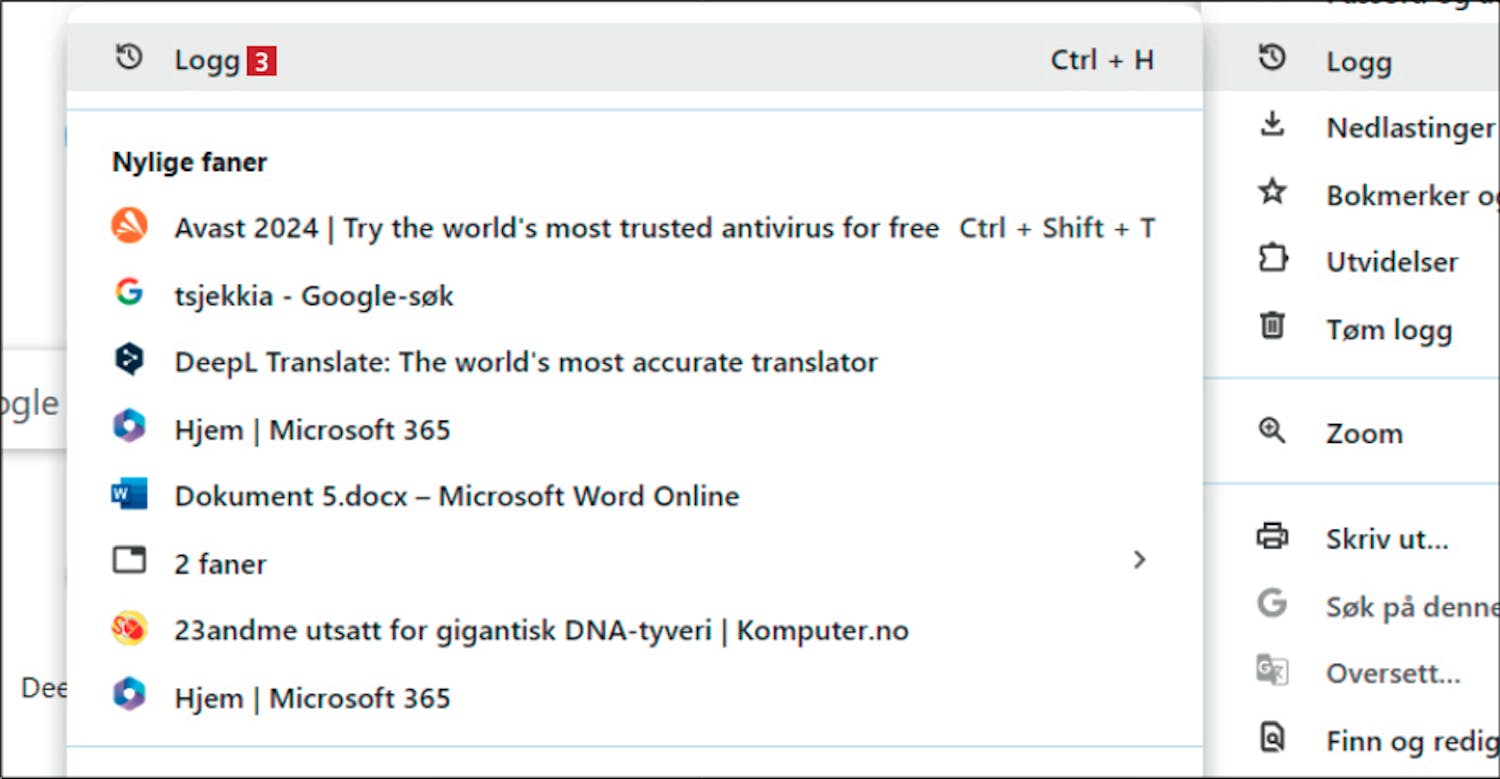The width and height of the screenshot is (1500, 779).
Task: Click the DeepL Translate favicon
Action: 129,360
